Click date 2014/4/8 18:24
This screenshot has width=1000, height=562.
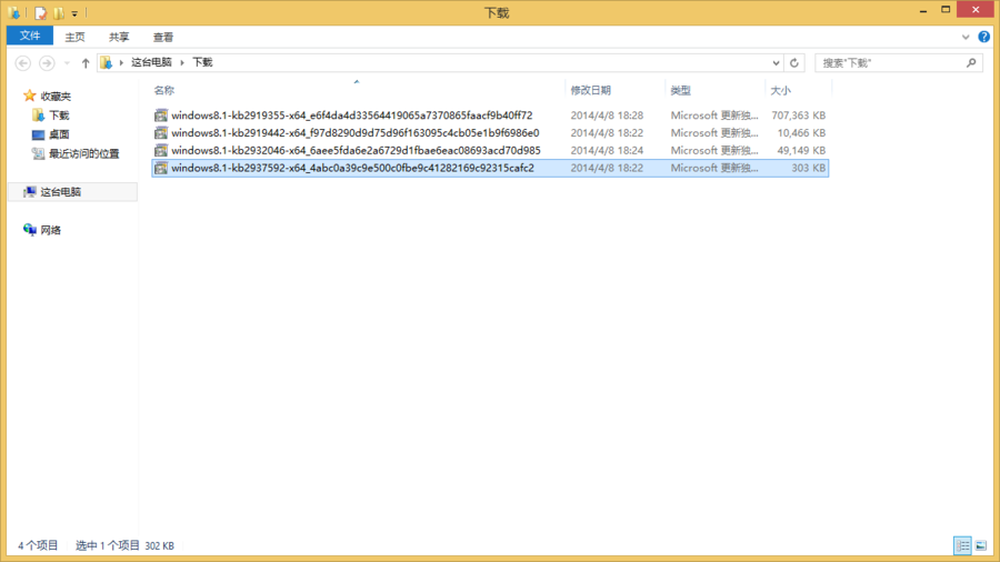pyautogui.click(x=607, y=151)
